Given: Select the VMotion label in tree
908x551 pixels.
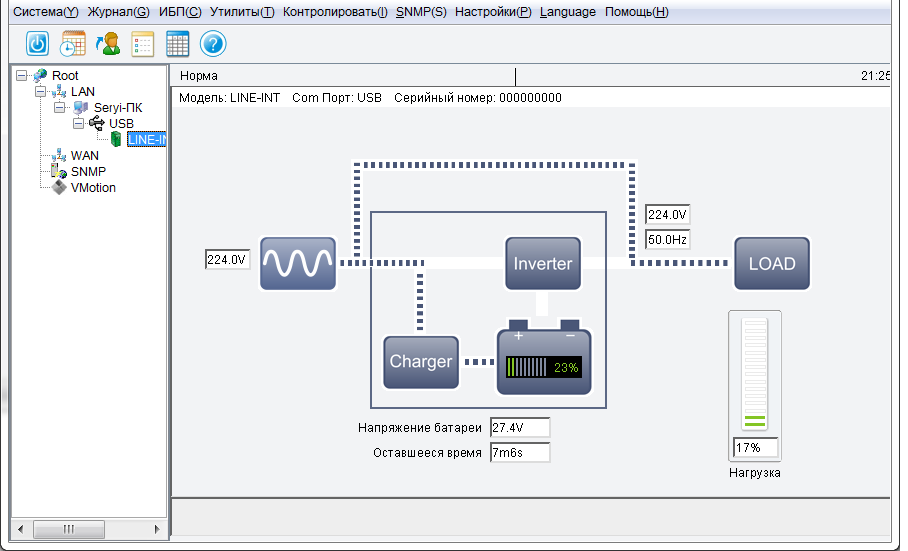Looking at the screenshot, I should [x=93, y=188].
